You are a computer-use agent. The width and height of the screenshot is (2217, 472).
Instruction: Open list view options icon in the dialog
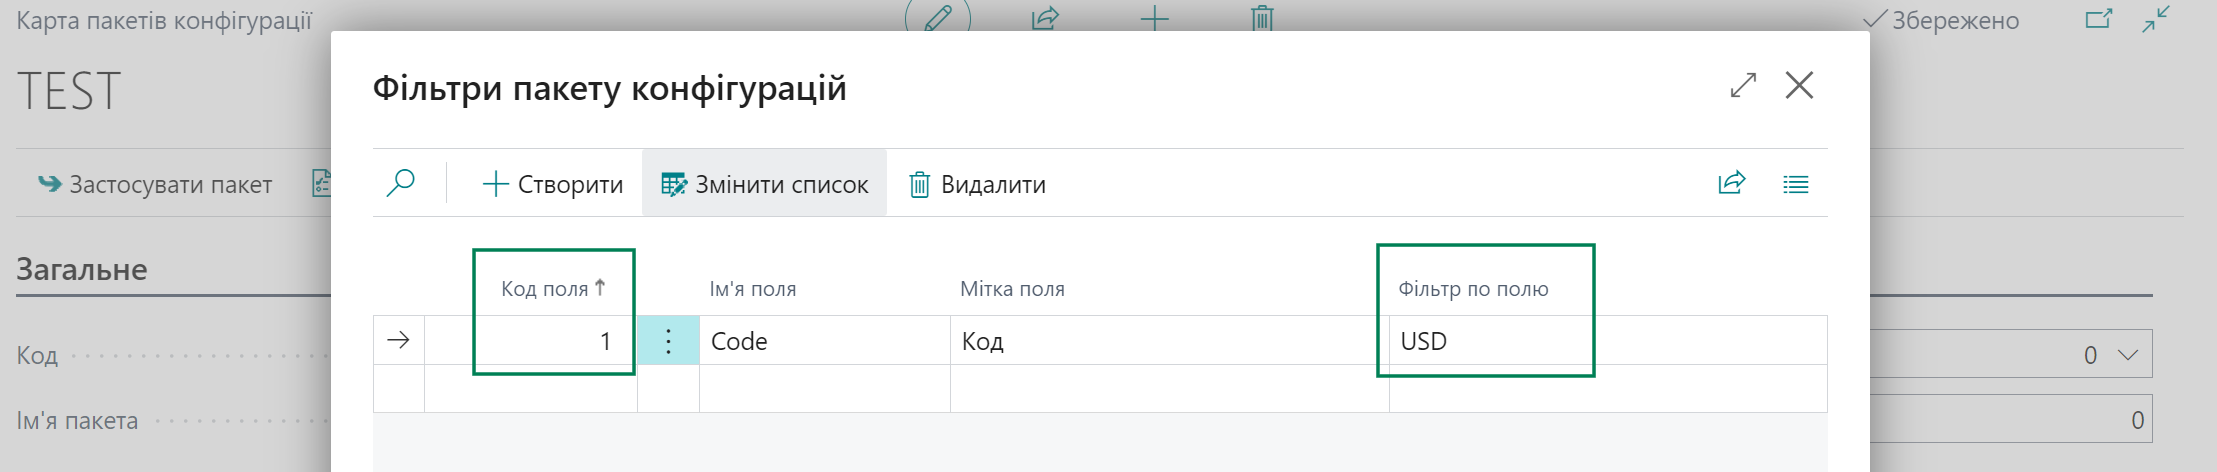(x=1796, y=184)
